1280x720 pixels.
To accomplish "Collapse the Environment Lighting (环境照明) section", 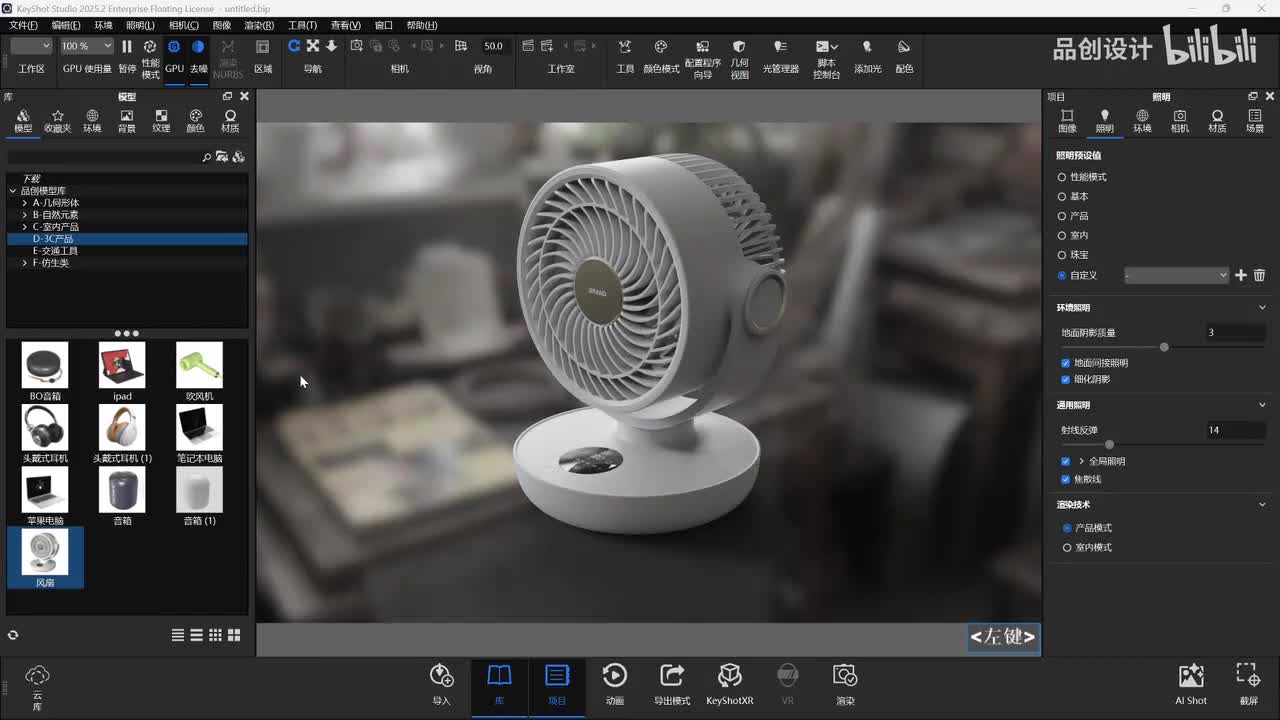I will point(1262,308).
